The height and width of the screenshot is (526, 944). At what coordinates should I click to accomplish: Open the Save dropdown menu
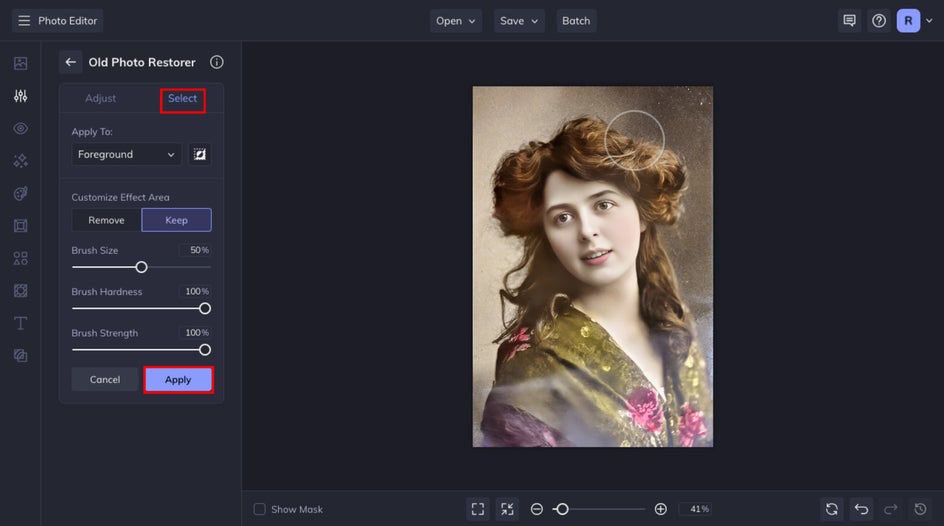click(x=519, y=20)
